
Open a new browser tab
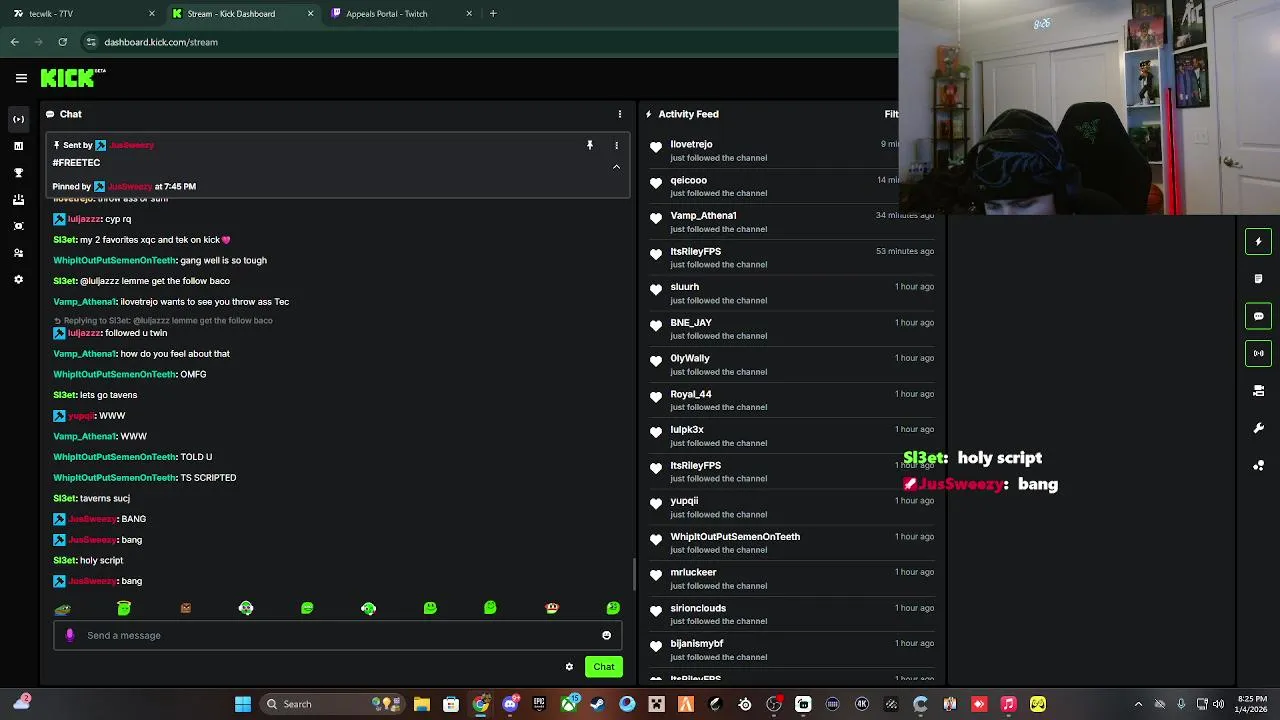pos(493,14)
